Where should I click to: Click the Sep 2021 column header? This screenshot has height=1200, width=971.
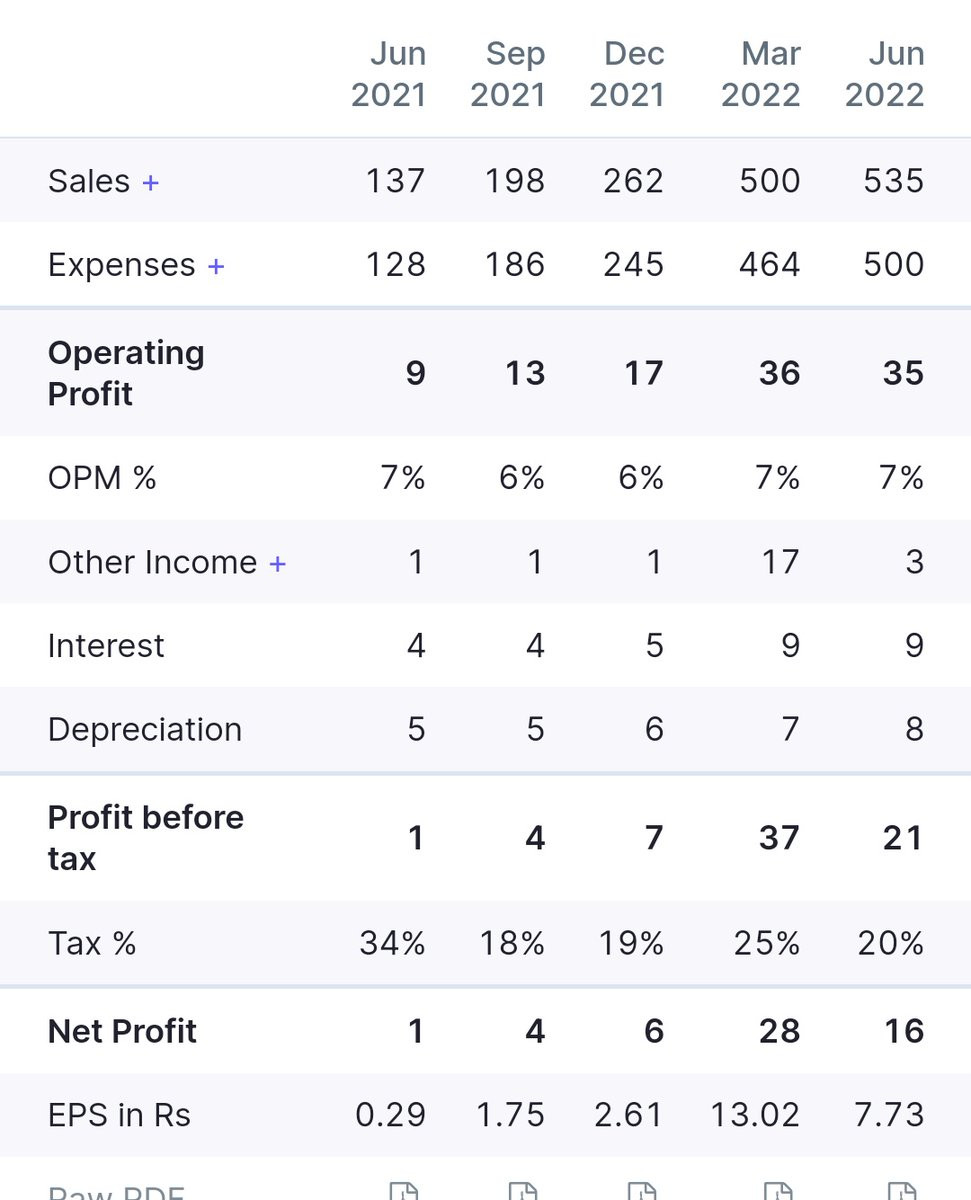click(x=508, y=74)
